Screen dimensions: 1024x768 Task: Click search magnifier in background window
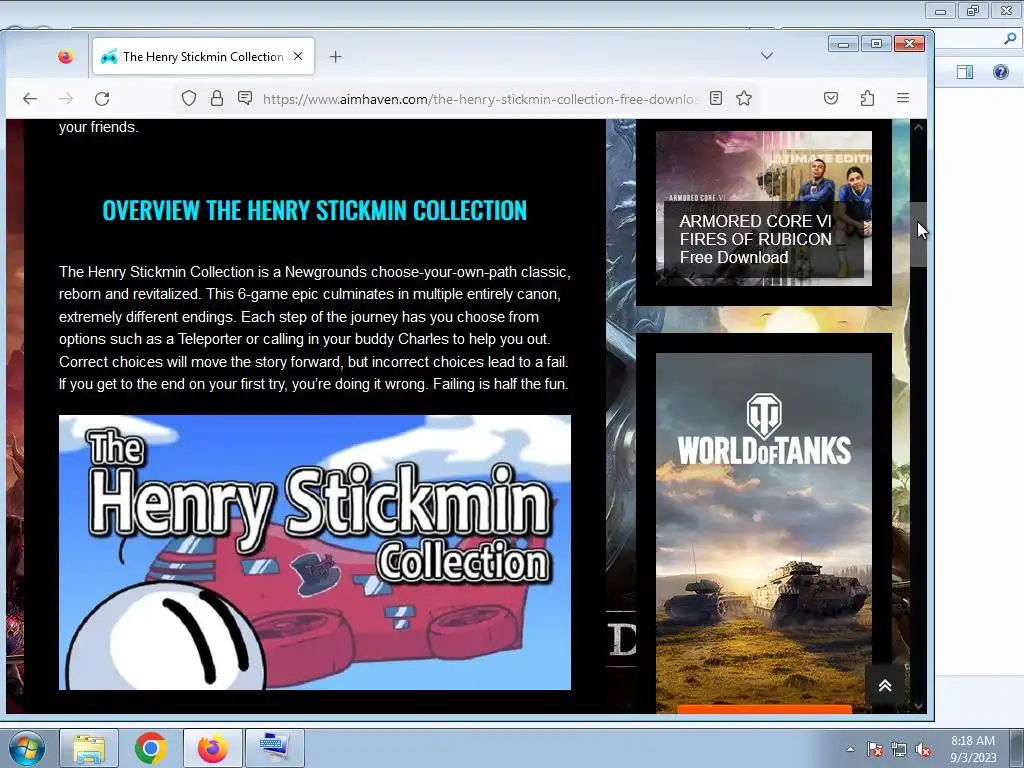[1010, 39]
